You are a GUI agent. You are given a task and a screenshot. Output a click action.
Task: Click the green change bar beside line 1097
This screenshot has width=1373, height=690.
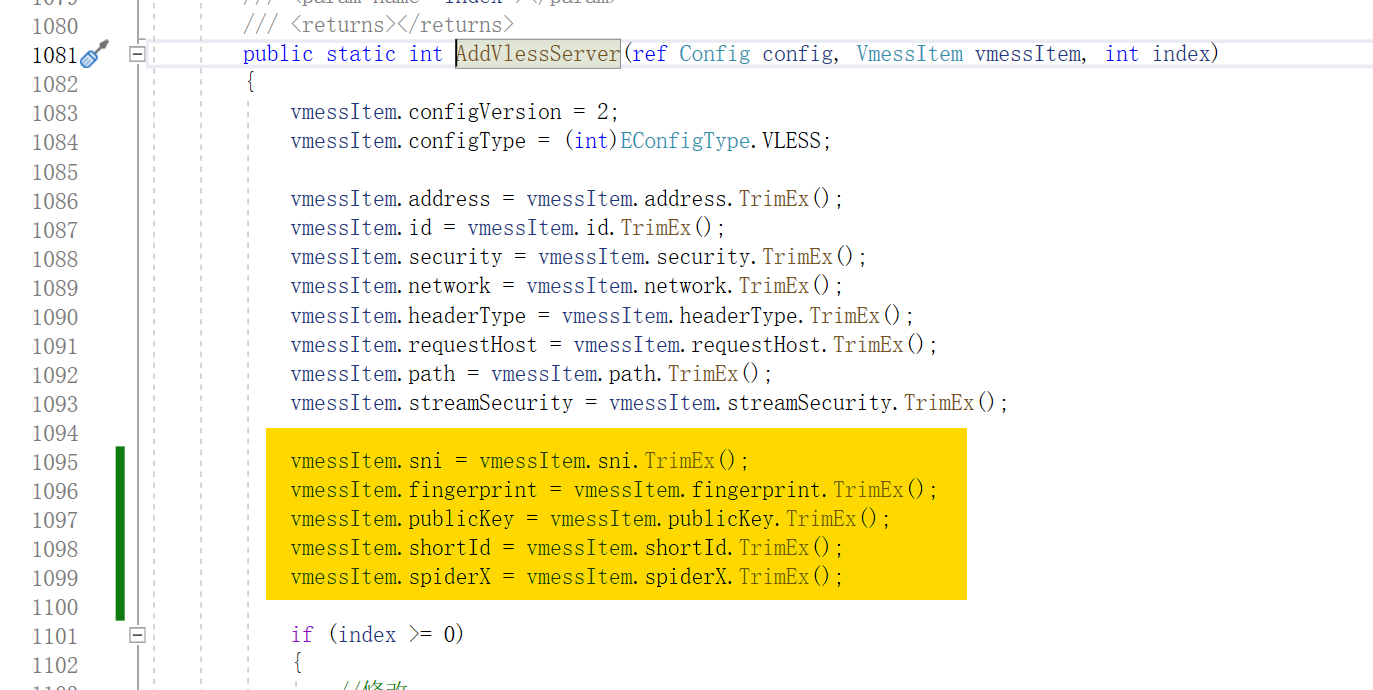tap(120, 520)
